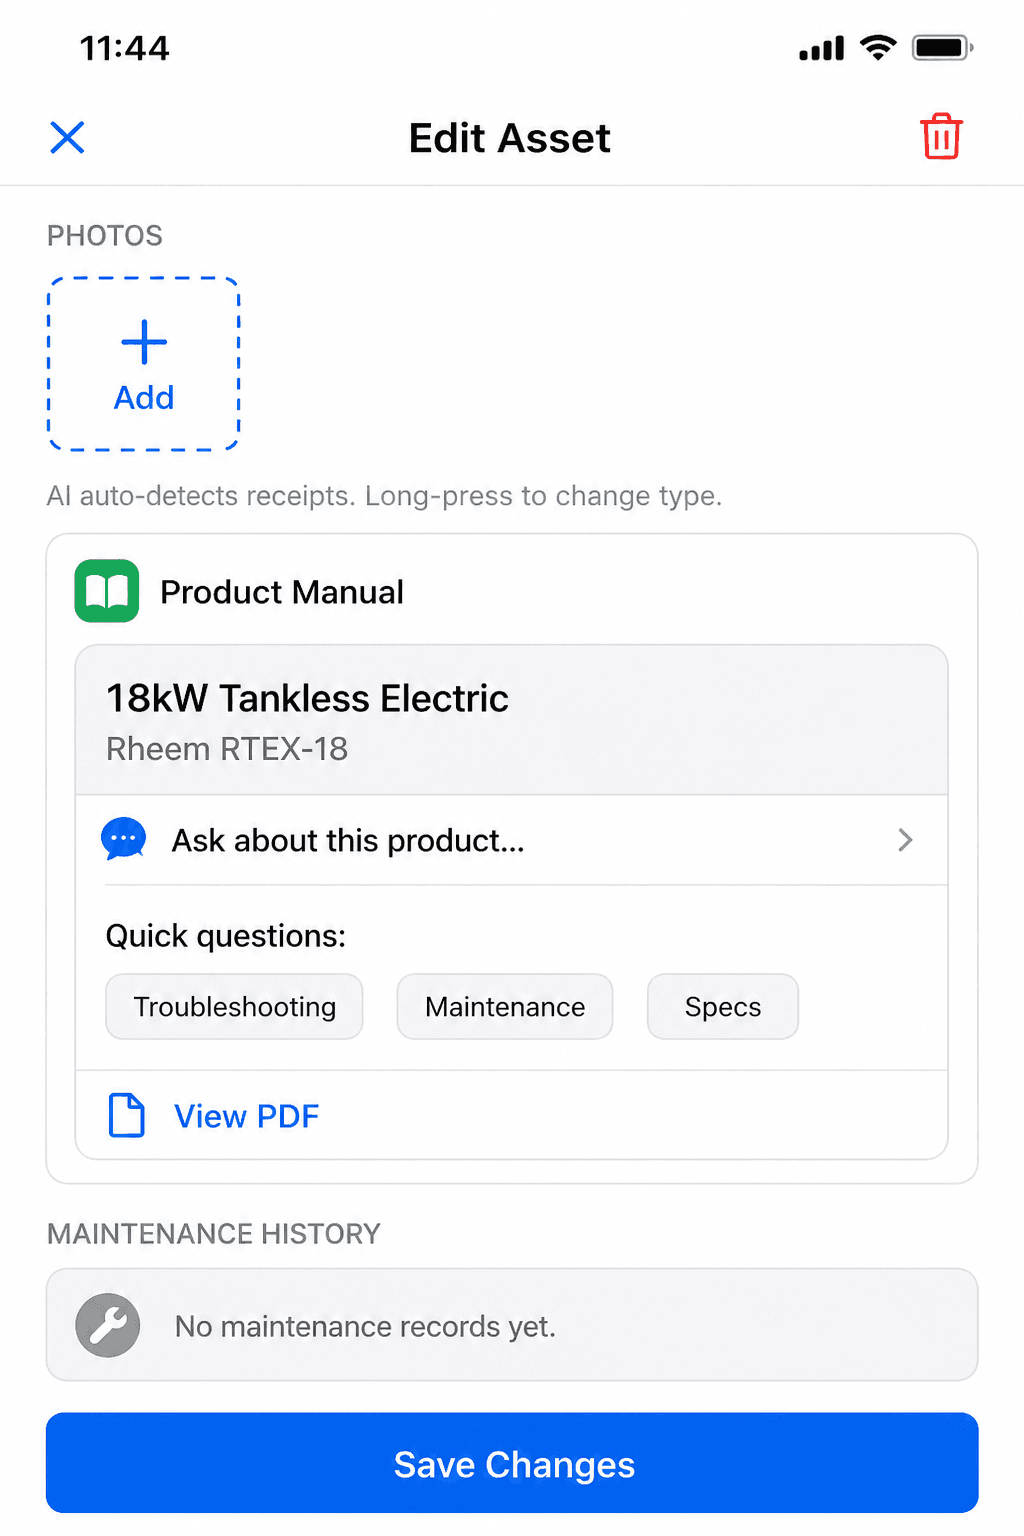Viewport: 1024px width, 1536px height.
Task: Tap the Quick questions label
Action: click(x=226, y=936)
